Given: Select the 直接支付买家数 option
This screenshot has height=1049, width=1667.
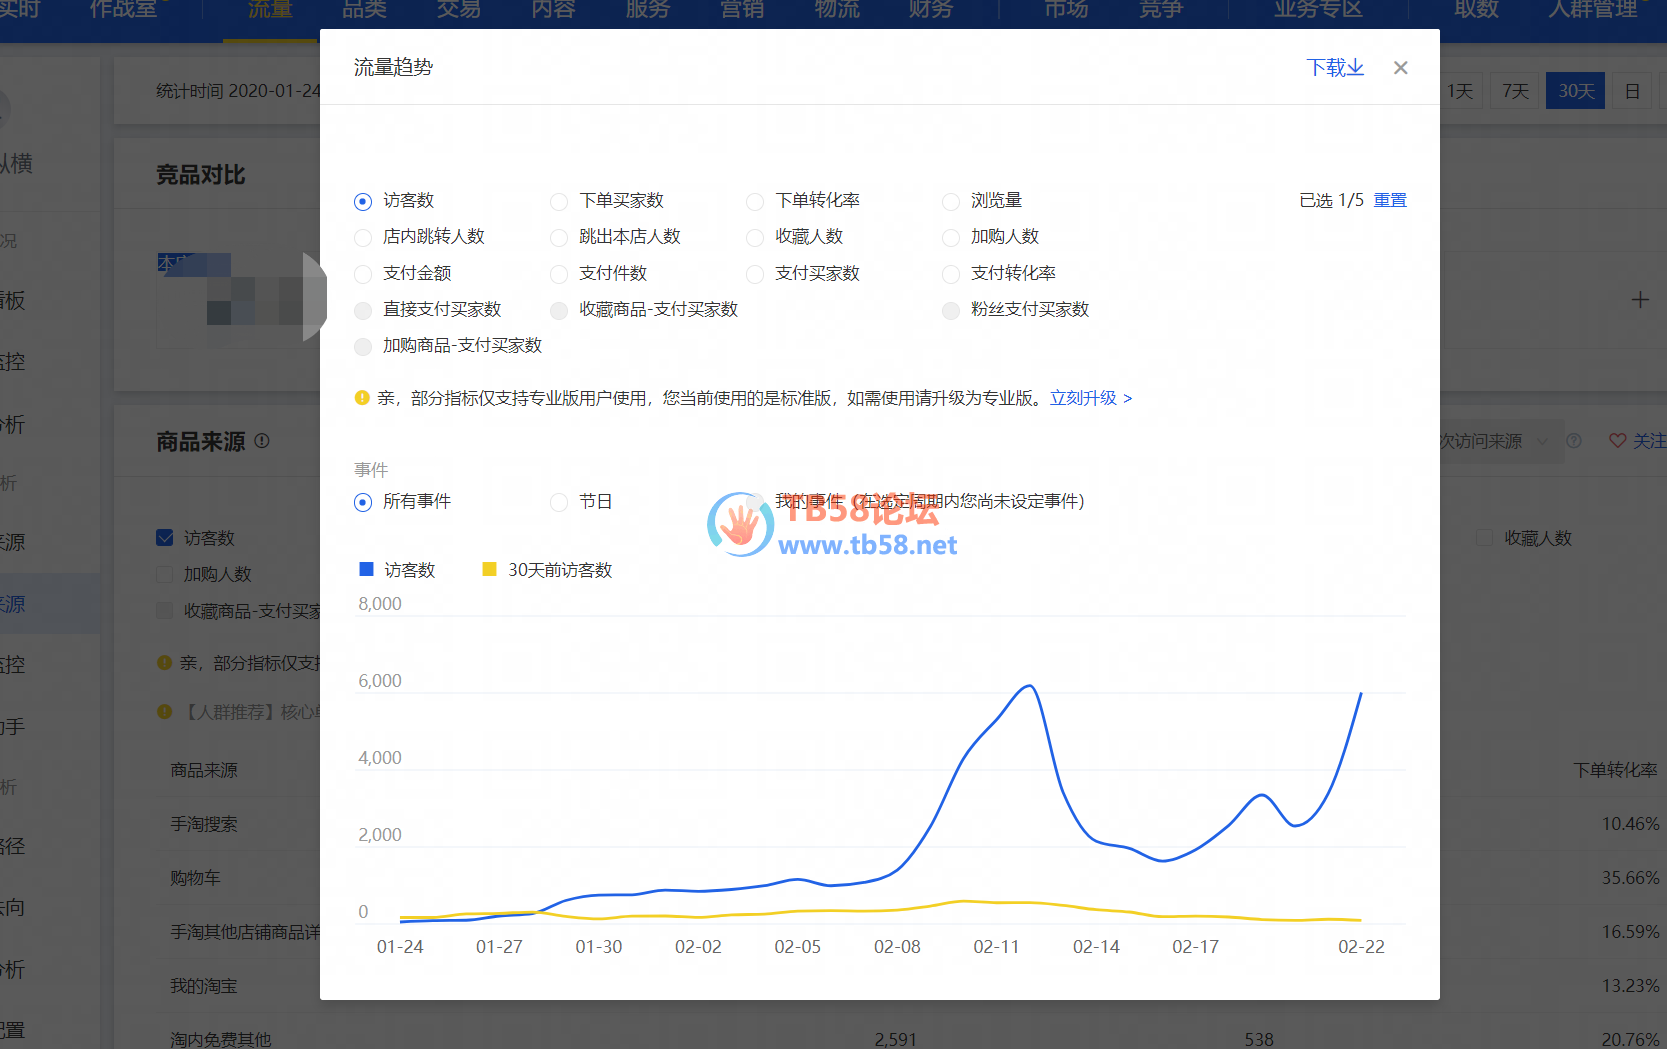Looking at the screenshot, I should tap(363, 311).
